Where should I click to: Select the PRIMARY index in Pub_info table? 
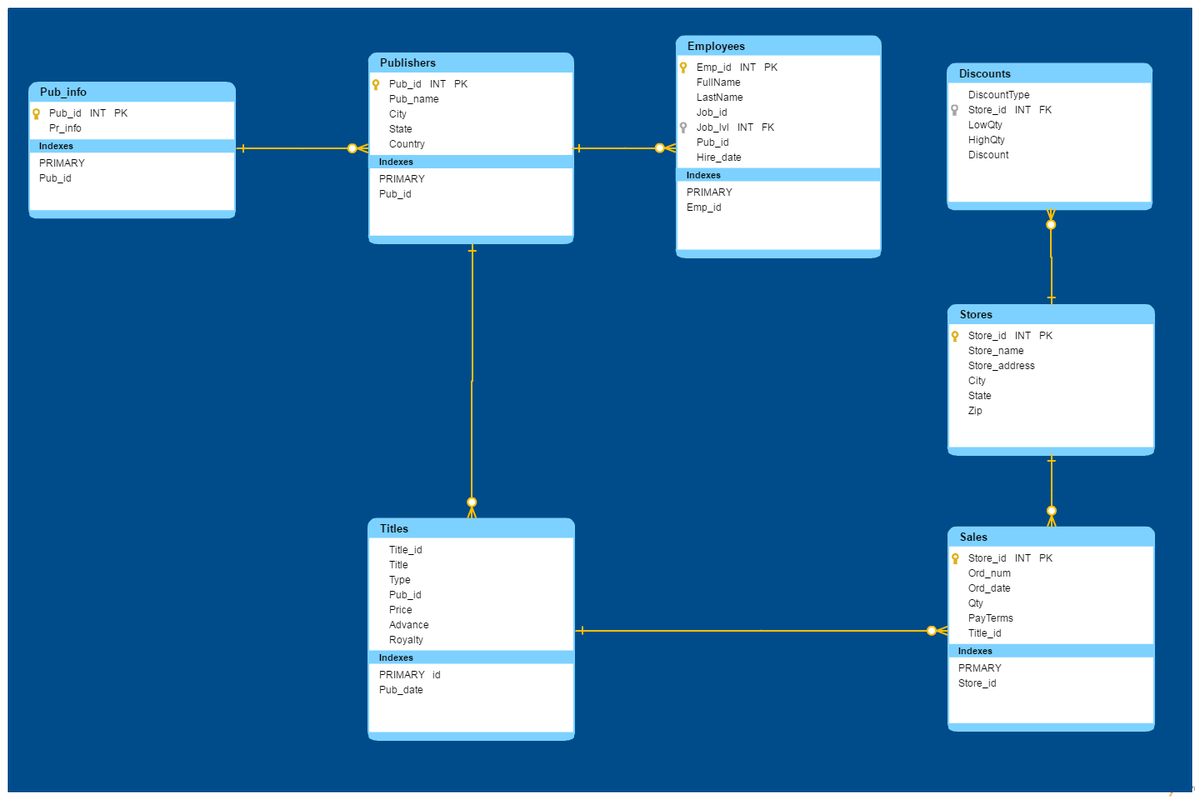(62, 163)
